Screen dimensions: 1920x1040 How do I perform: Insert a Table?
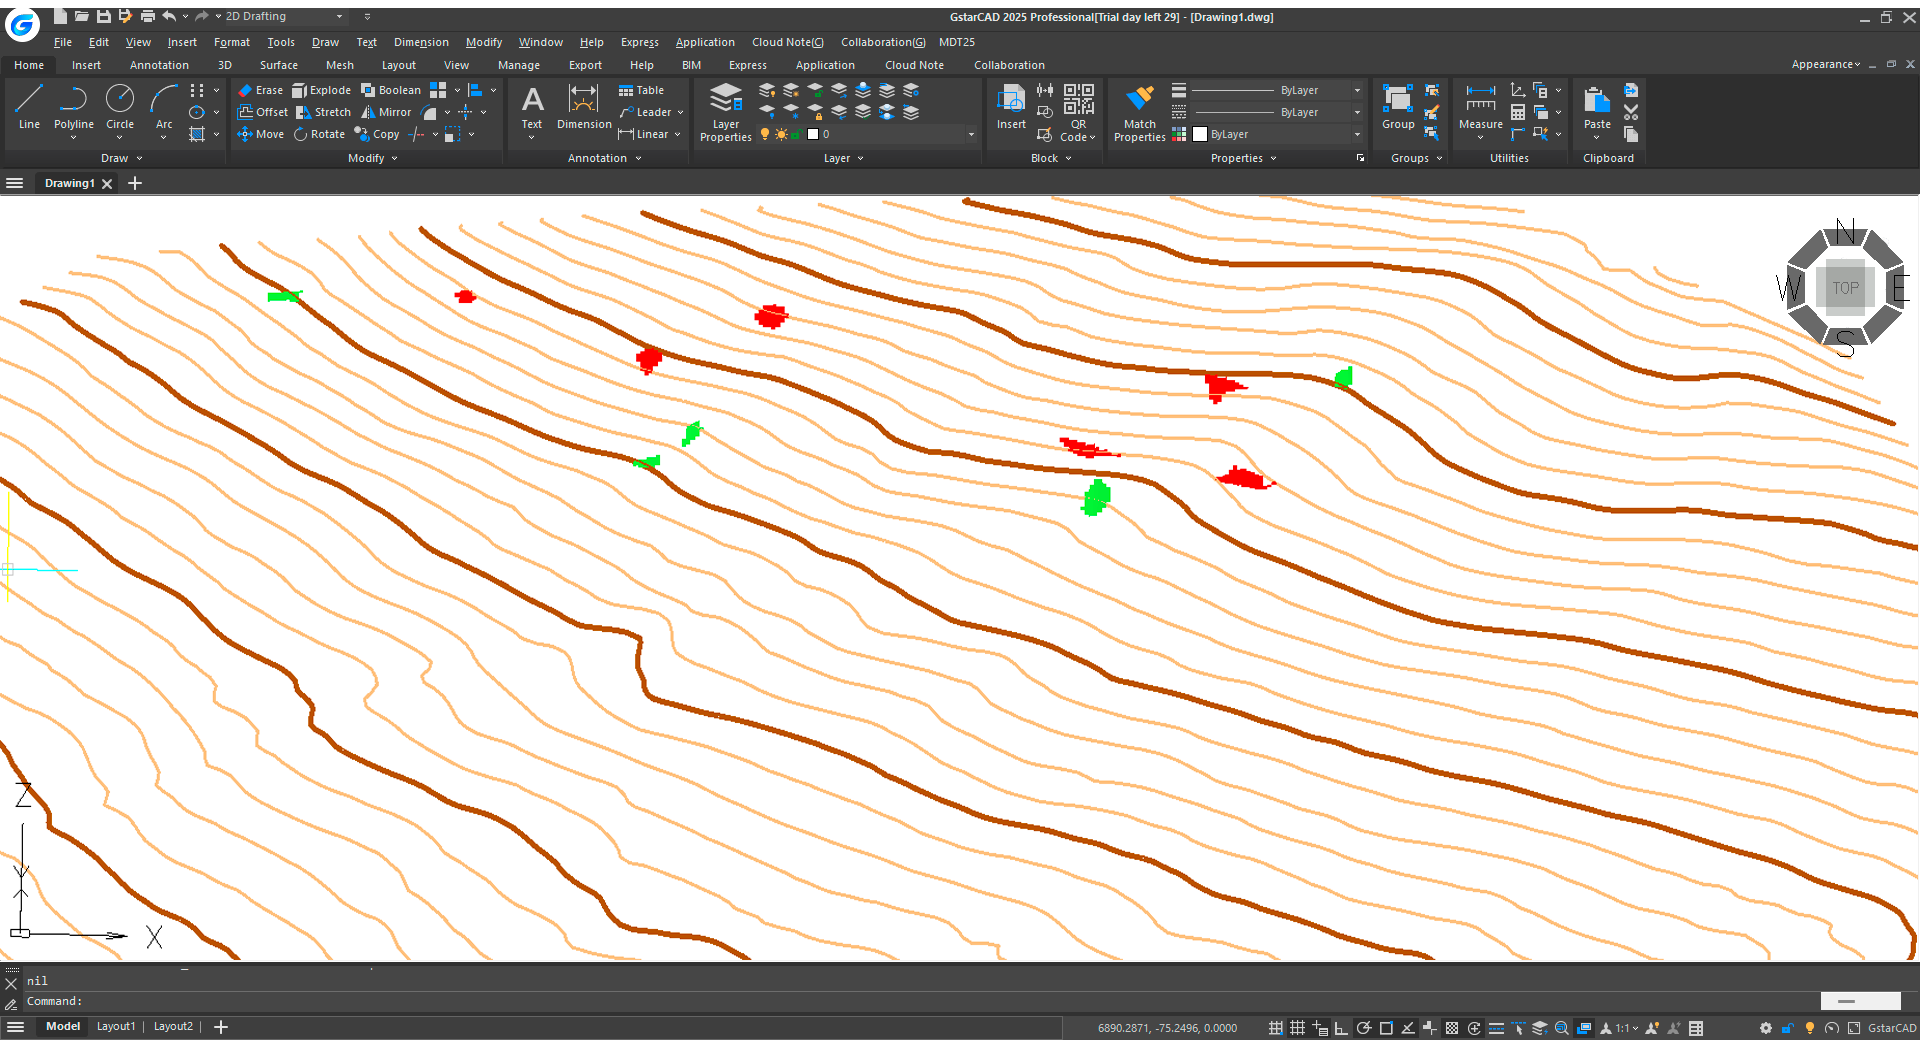(641, 90)
